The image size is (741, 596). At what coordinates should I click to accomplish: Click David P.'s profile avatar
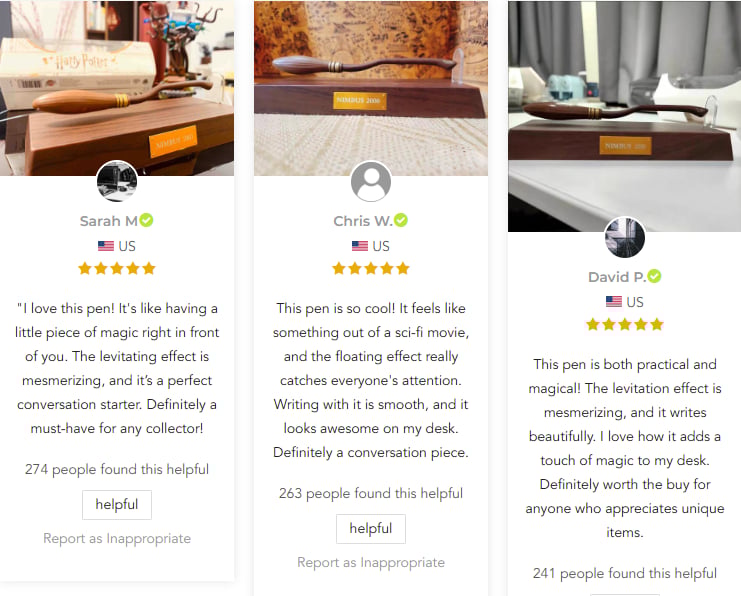pyautogui.click(x=625, y=237)
